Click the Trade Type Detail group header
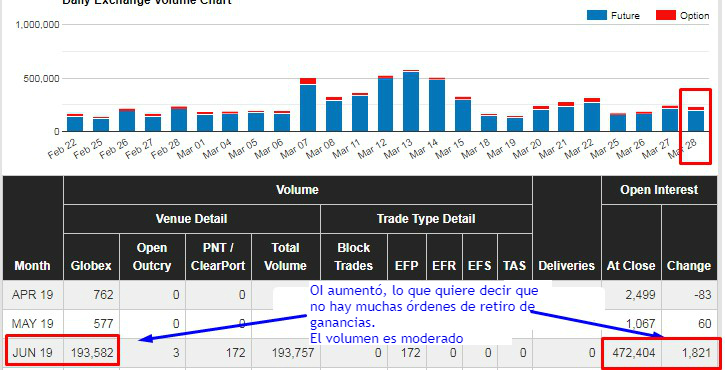The height and width of the screenshot is (370, 725). tap(426, 219)
